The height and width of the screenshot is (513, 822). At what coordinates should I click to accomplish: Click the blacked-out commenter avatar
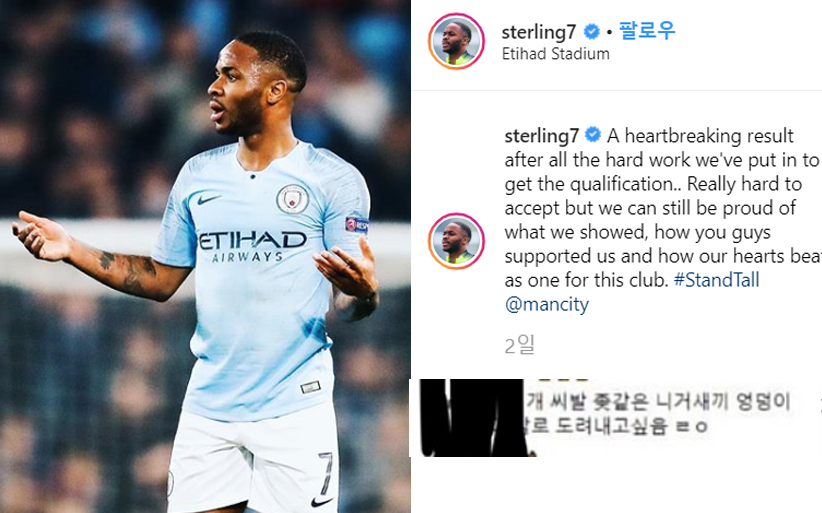[473, 418]
